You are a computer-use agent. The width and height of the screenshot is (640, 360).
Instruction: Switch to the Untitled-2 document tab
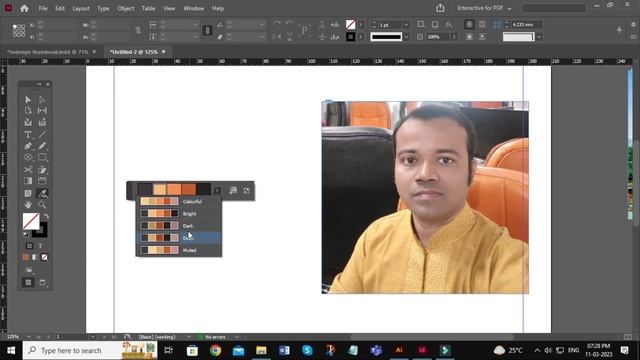pyautogui.click(x=133, y=52)
